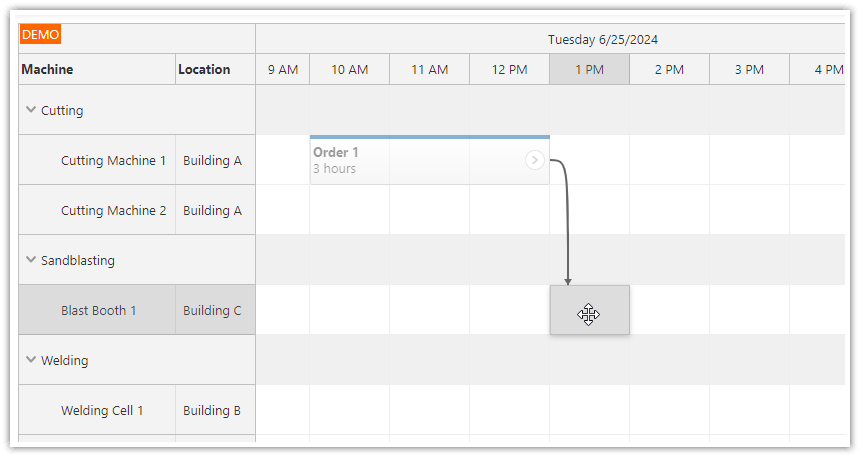
Task: Collapse the Sandblasting group
Action: point(31,260)
